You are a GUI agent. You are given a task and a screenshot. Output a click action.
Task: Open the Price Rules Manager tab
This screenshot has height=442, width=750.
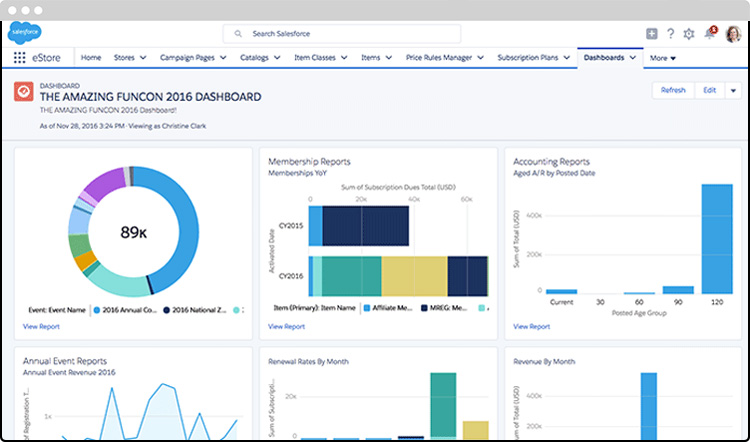pos(439,57)
